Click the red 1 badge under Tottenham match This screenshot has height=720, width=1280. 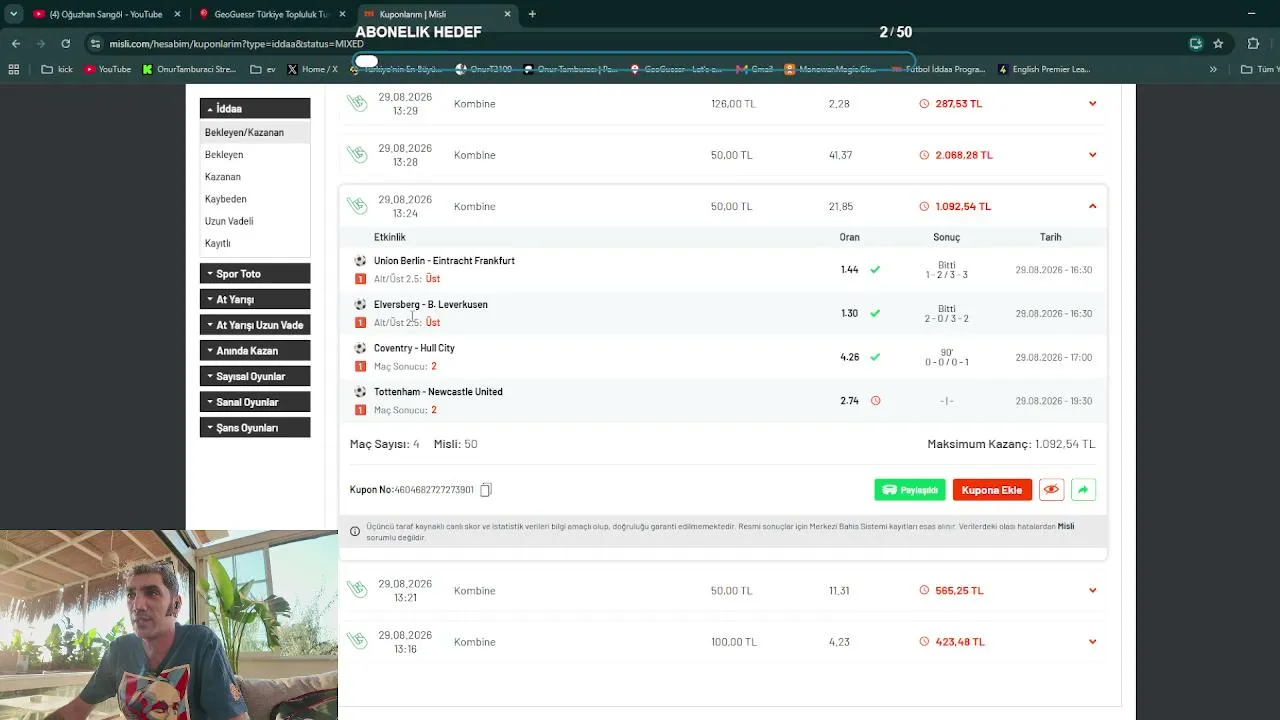coord(360,410)
